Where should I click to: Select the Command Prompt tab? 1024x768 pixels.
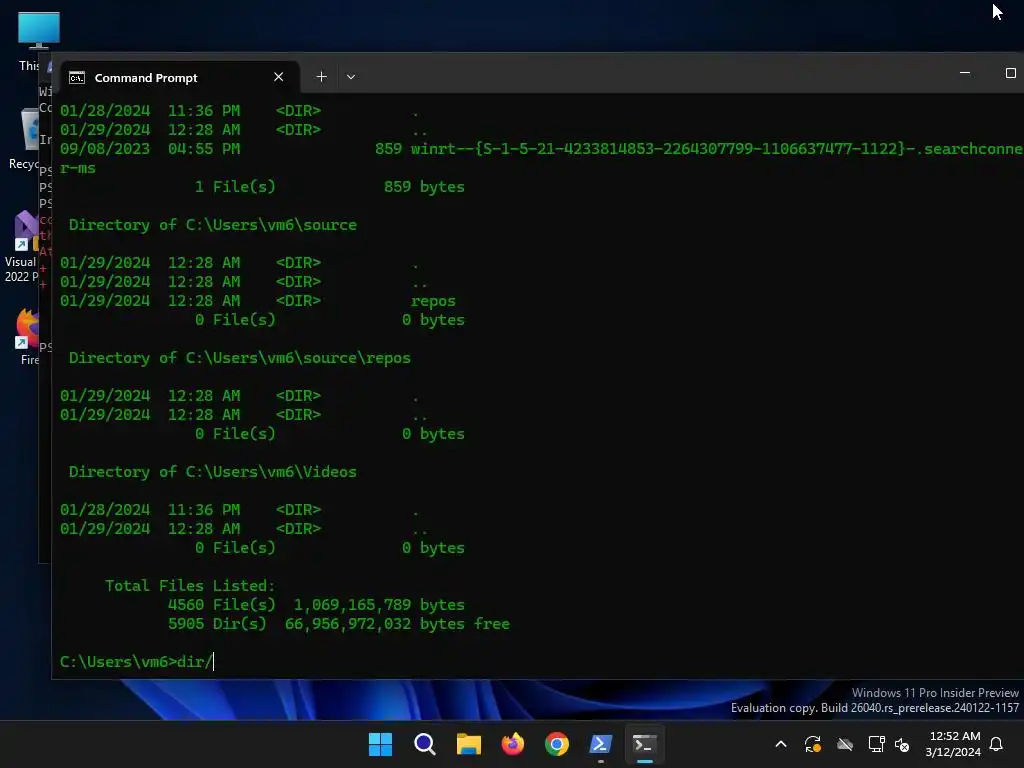[180, 78]
